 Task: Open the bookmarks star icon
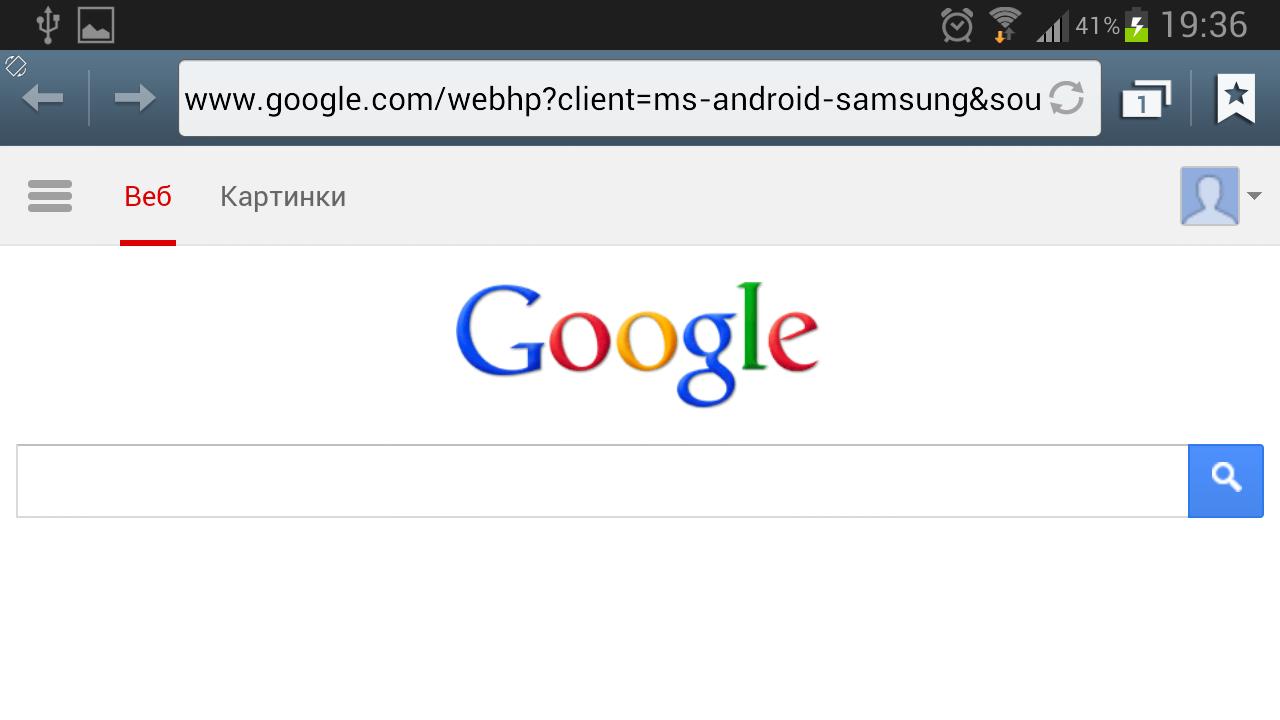click(1236, 98)
